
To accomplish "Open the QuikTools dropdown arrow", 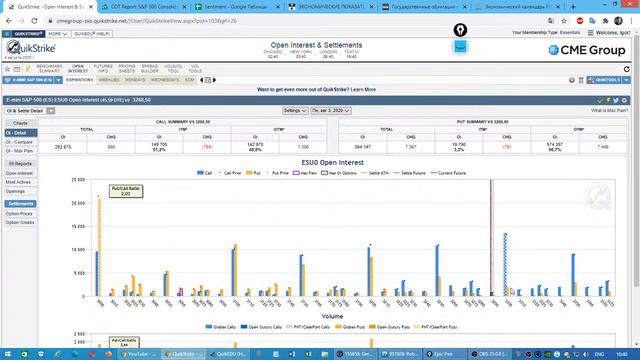I will click(626, 80).
